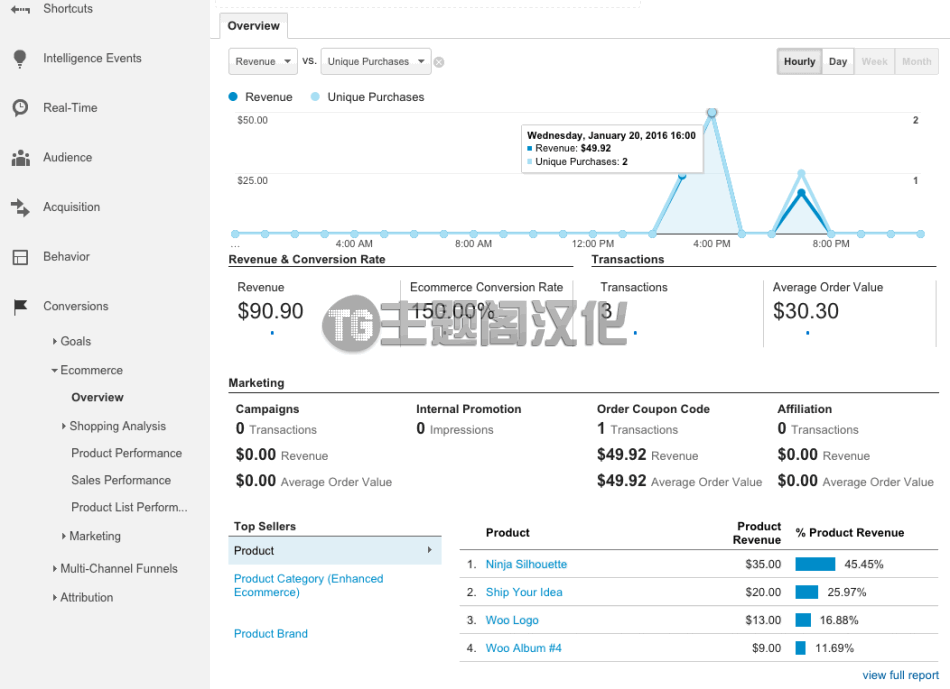
Task: Click the Affiliation heading
Action: click(805, 409)
